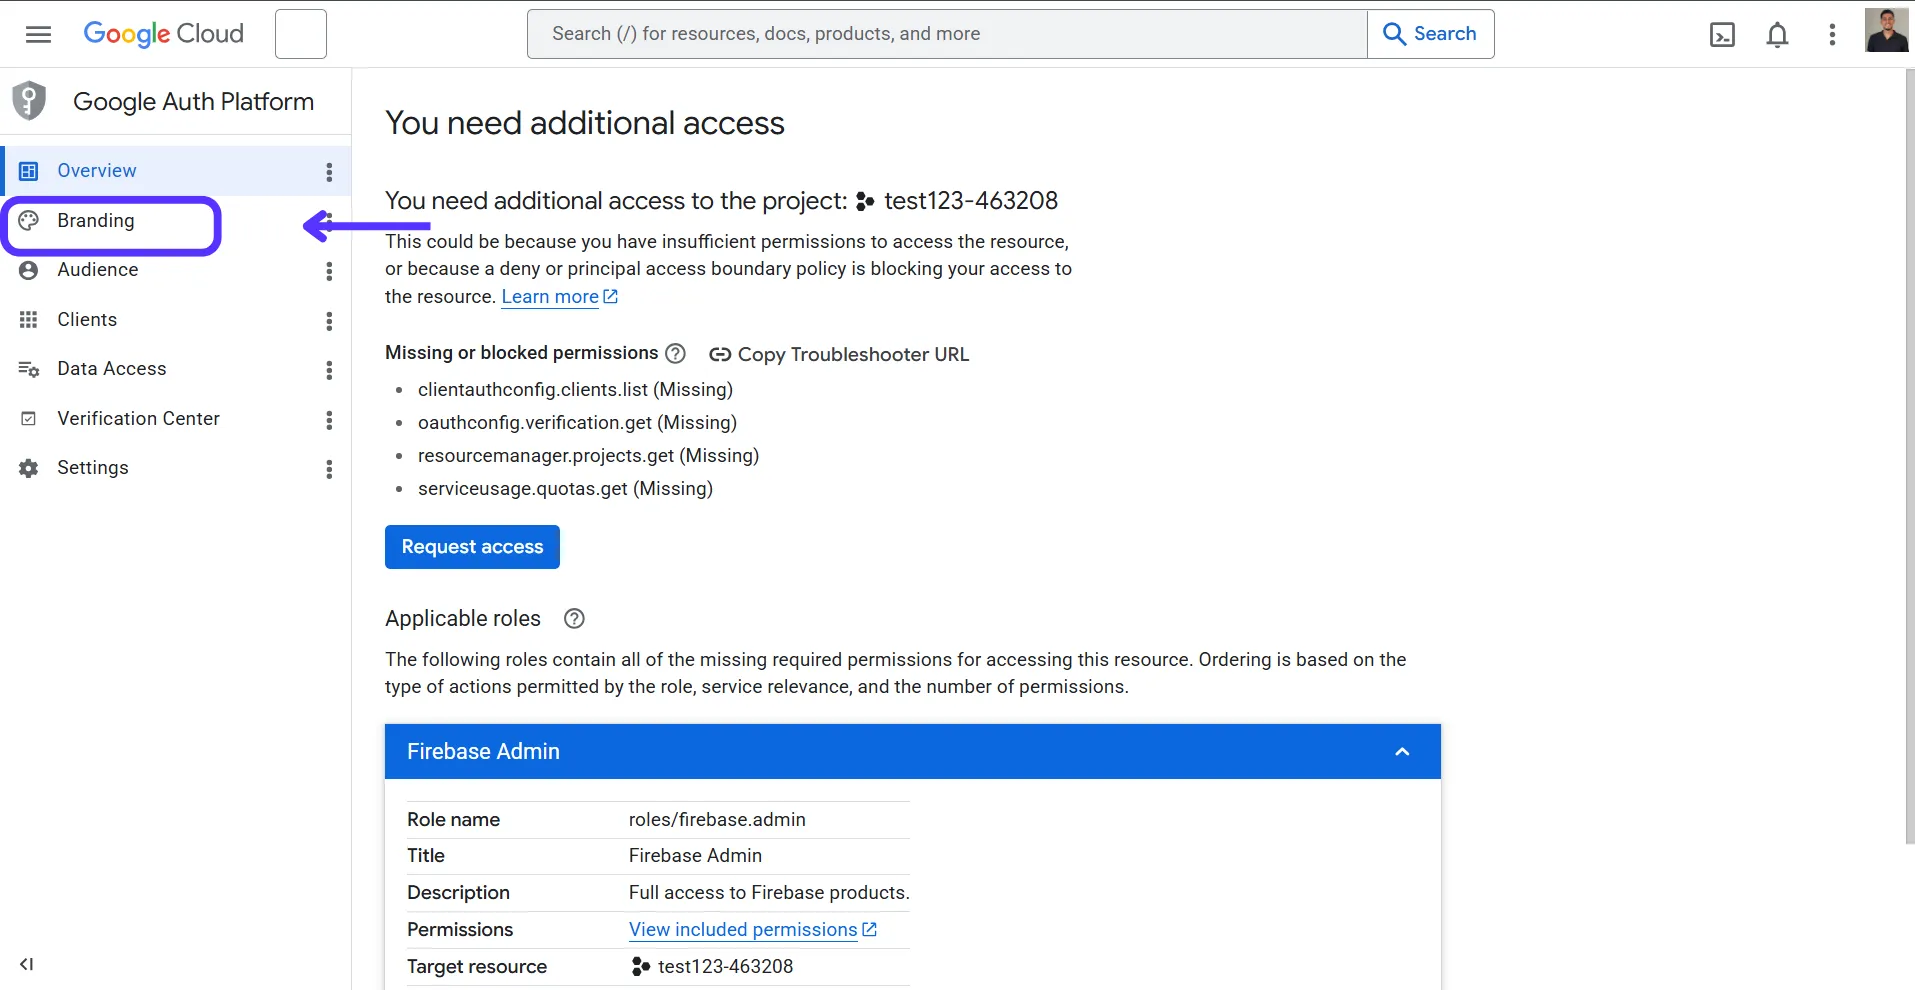Screen dimensions: 1915x990
Task: Copy Troubleshooter URL
Action: pyautogui.click(x=839, y=354)
